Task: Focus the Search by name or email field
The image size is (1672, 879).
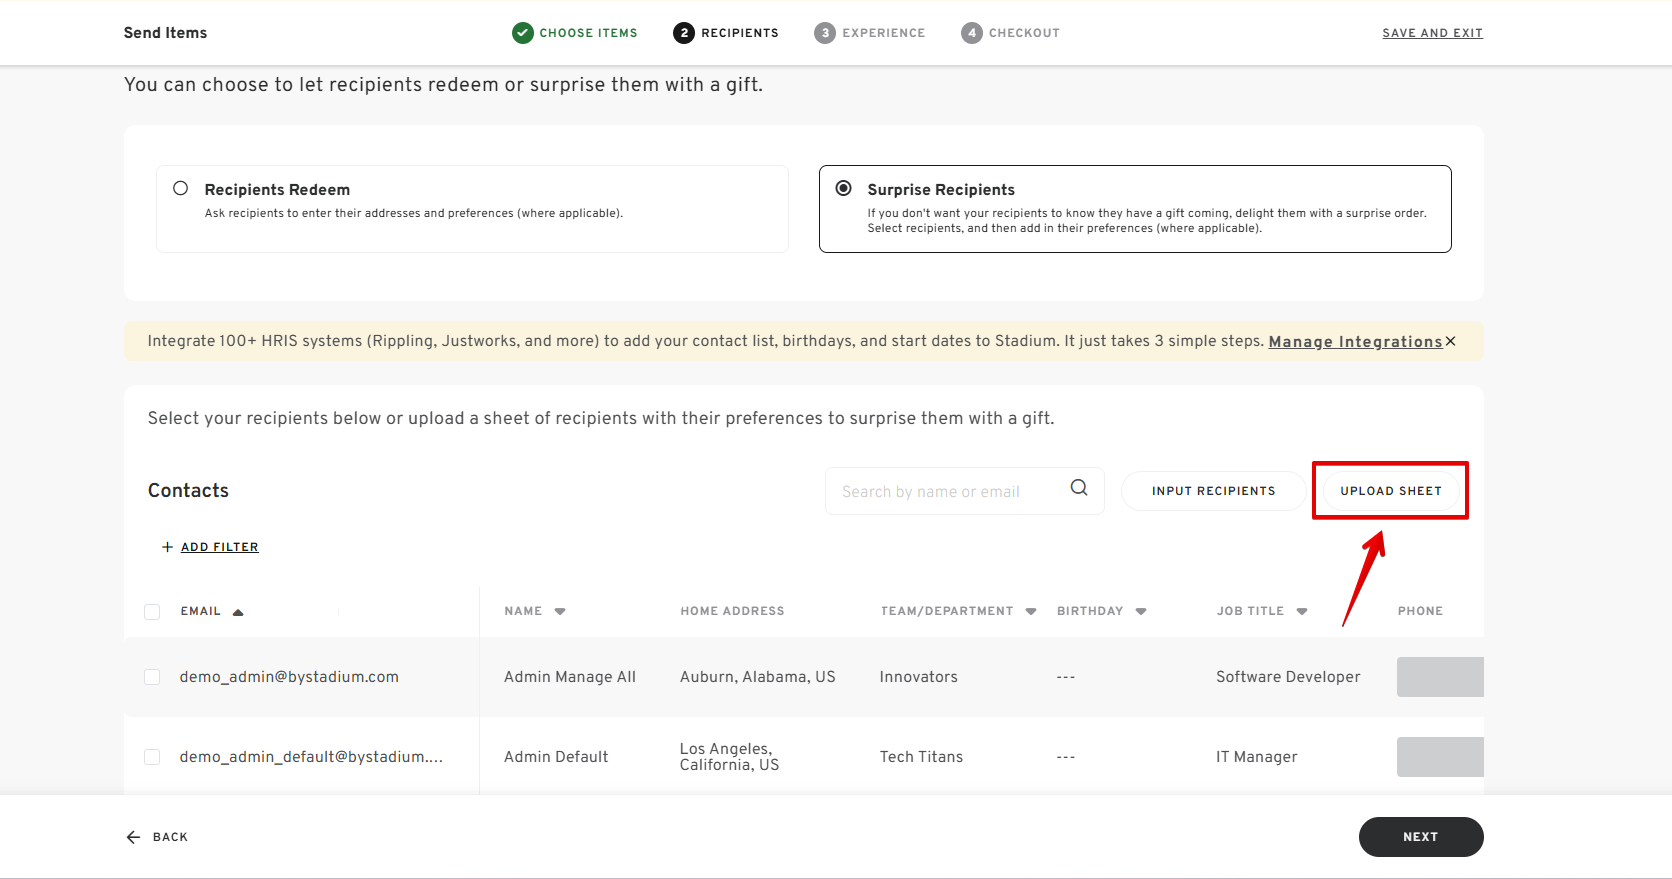Action: click(950, 491)
